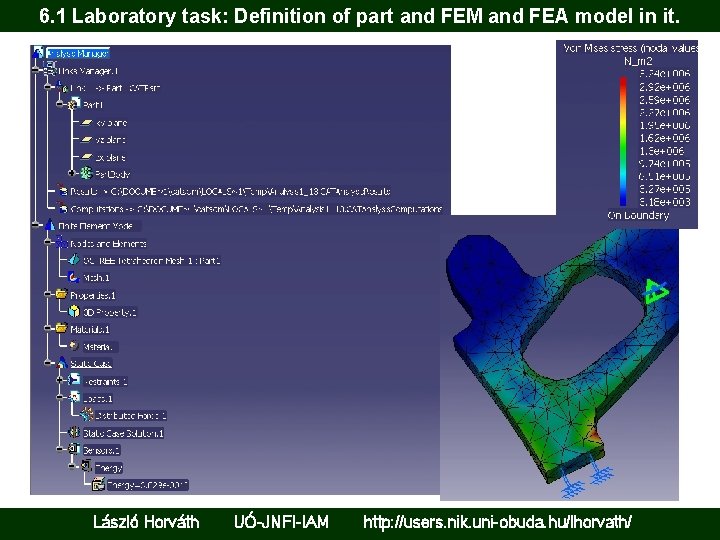Viewport: 720px width, 540px height.
Task: Click the On Boundary legend label
Action: tap(638, 215)
